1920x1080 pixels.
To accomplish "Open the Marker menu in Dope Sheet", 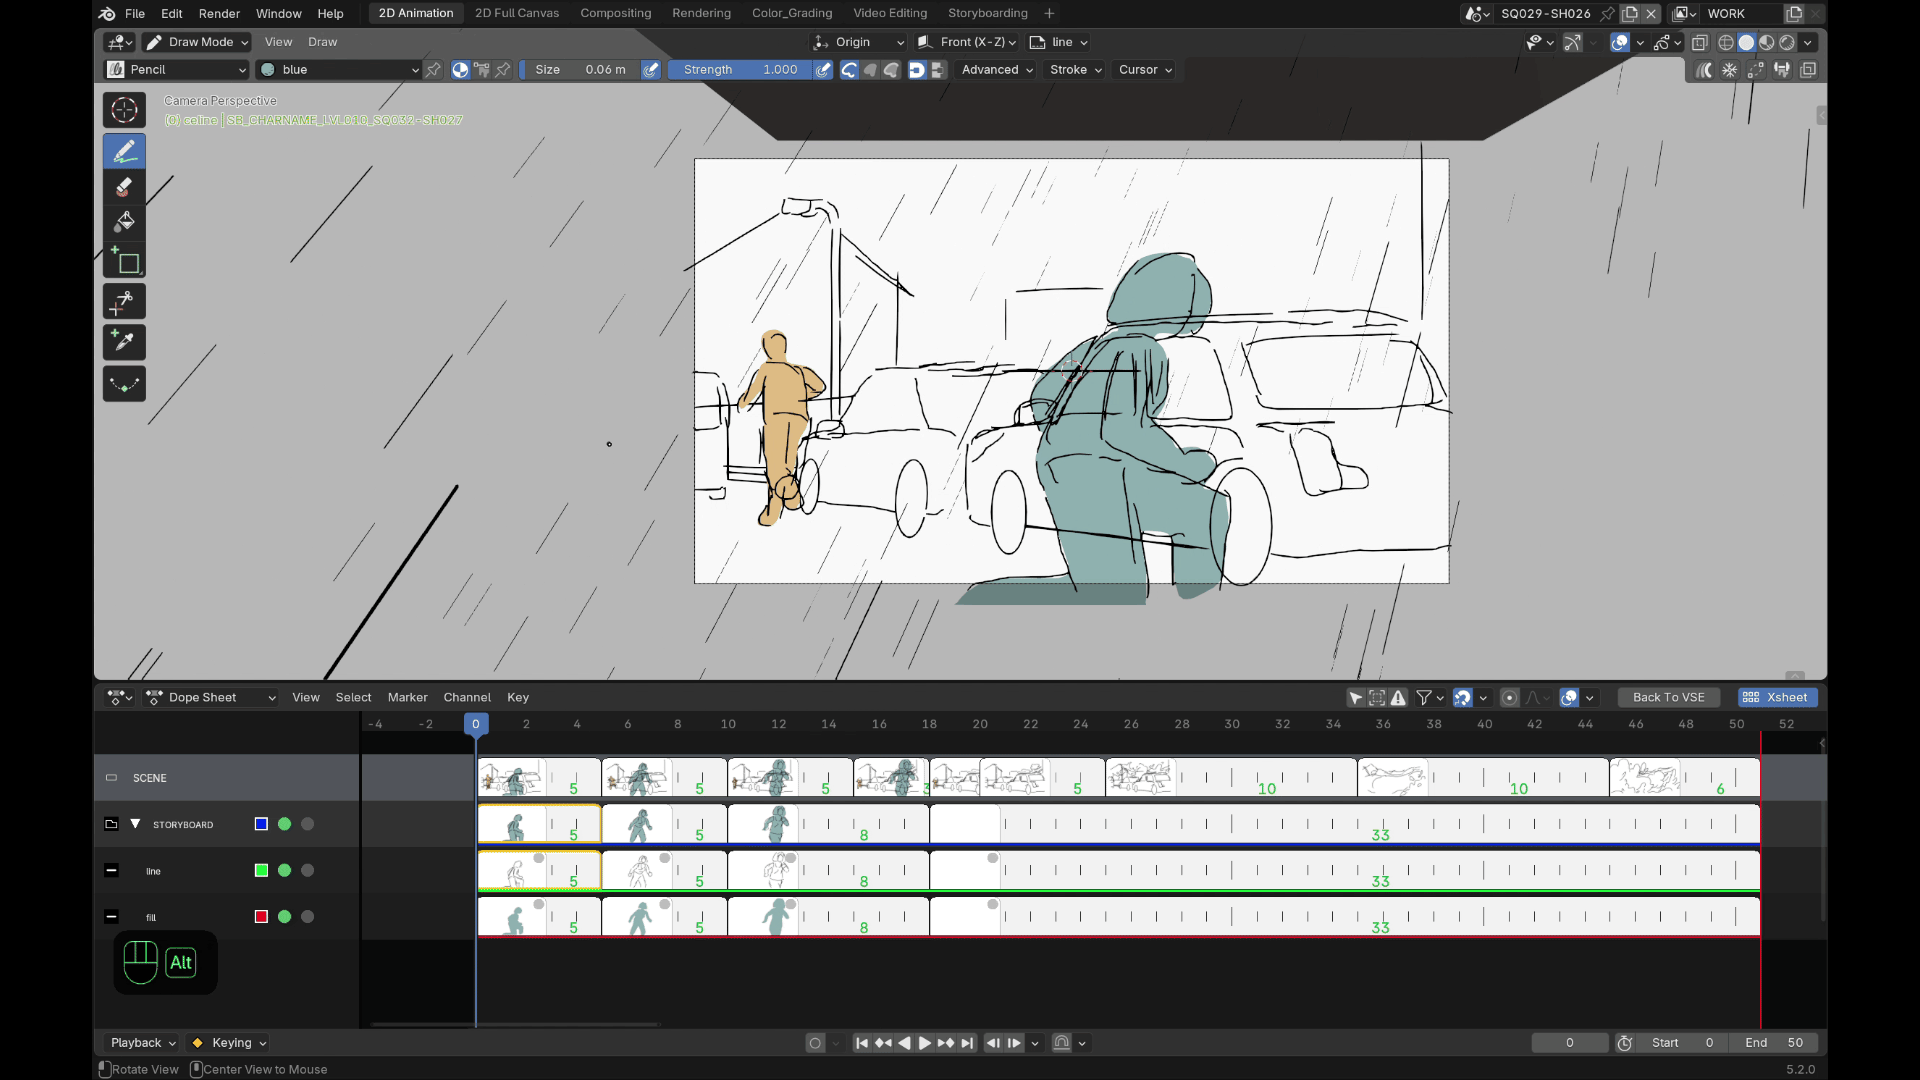I will [407, 698].
